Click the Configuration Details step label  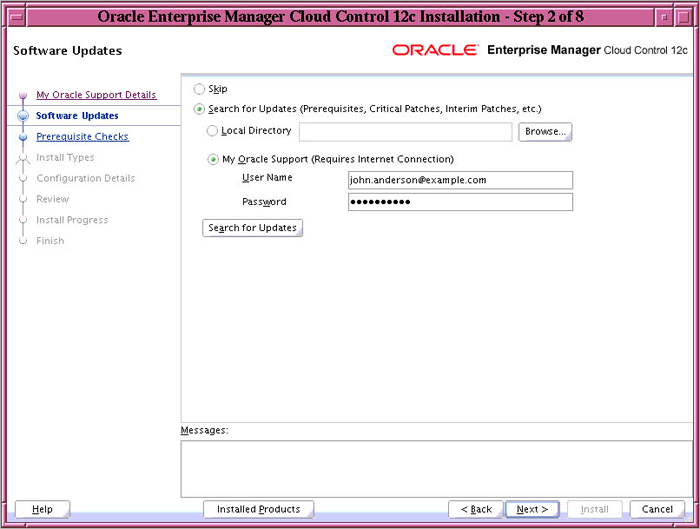coord(86,178)
